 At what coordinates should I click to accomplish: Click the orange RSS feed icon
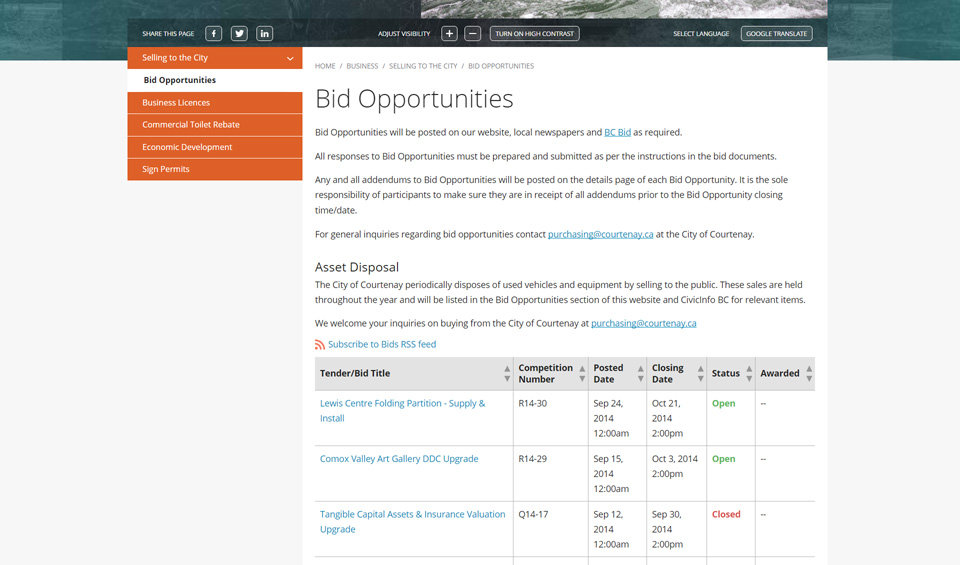click(x=320, y=345)
